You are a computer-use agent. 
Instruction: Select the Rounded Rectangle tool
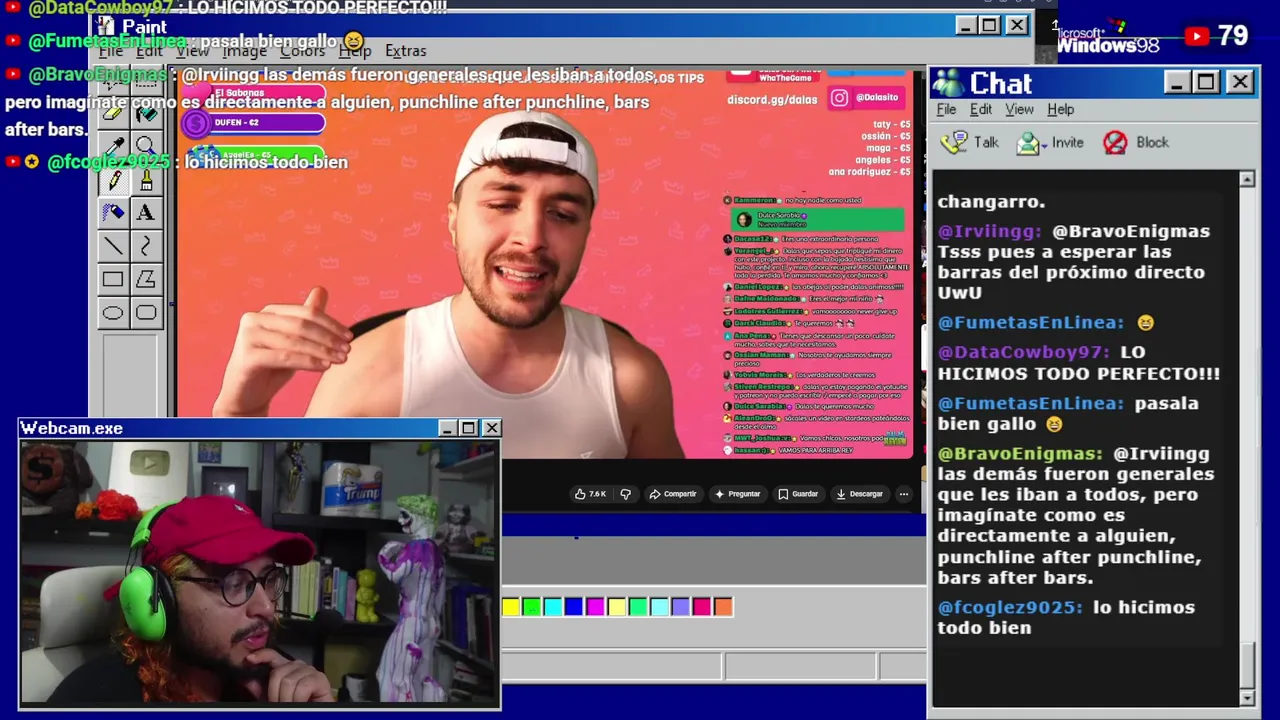tap(146, 313)
